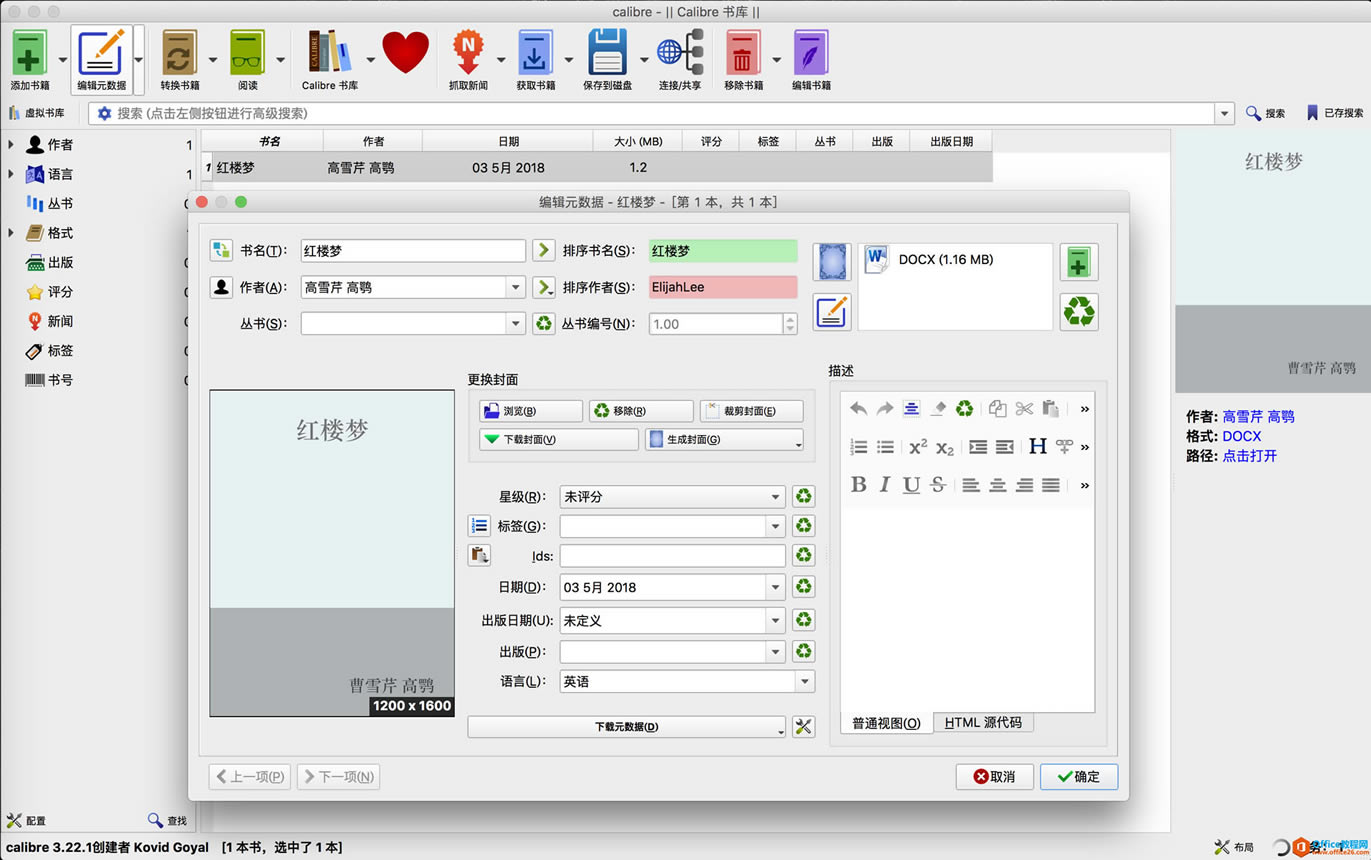Confirm changes with the 确定 button
Image resolution: width=1371 pixels, height=860 pixels.
(x=1078, y=776)
